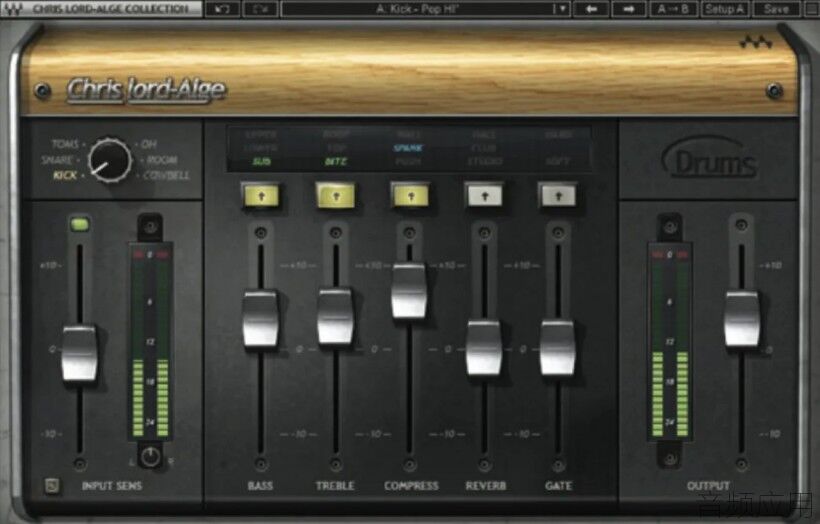Click the input sensitivity green LED
820x524 pixels.
click(x=79, y=225)
